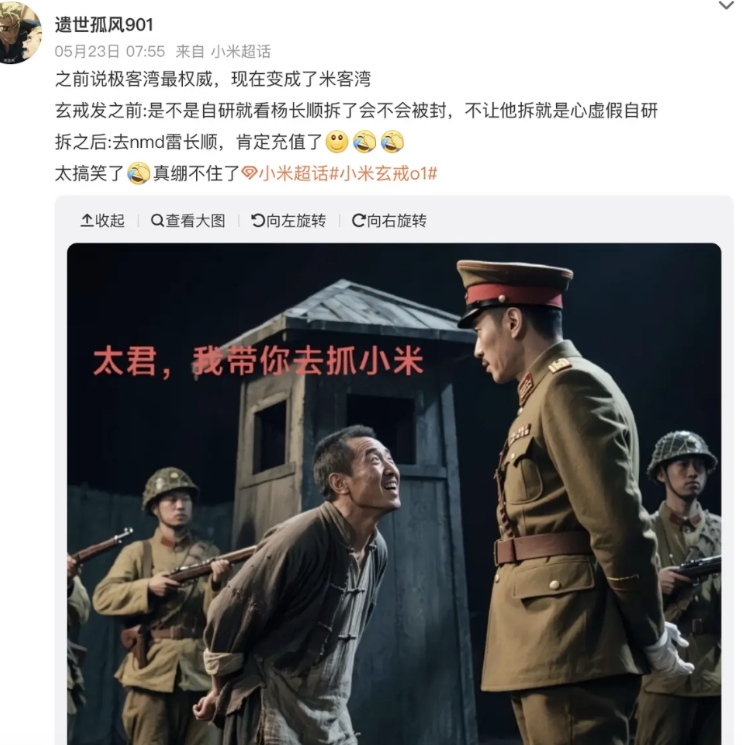Click the upward arrow collapse icon

(x=86, y=220)
